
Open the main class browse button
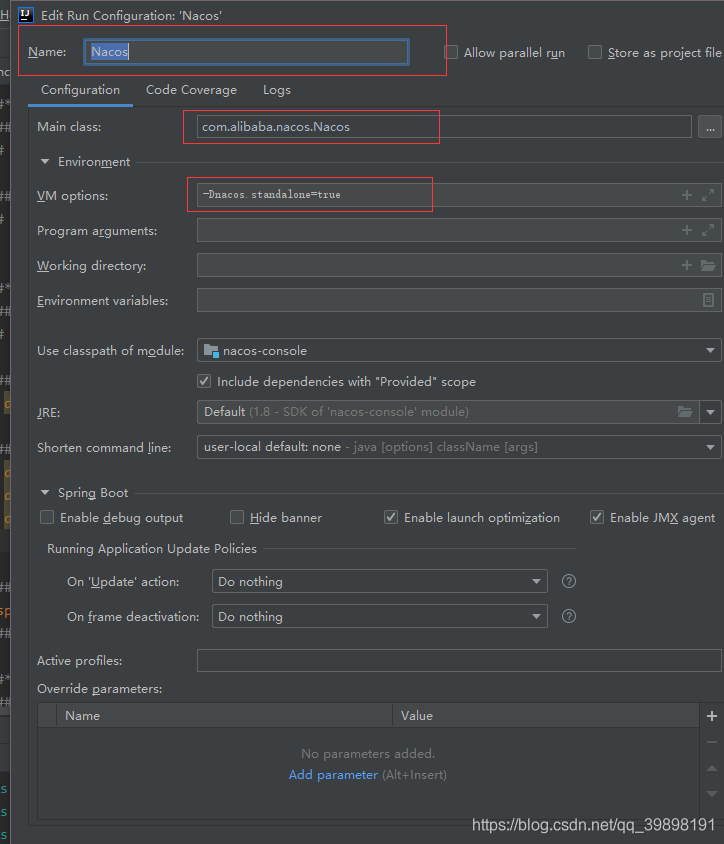pos(709,127)
